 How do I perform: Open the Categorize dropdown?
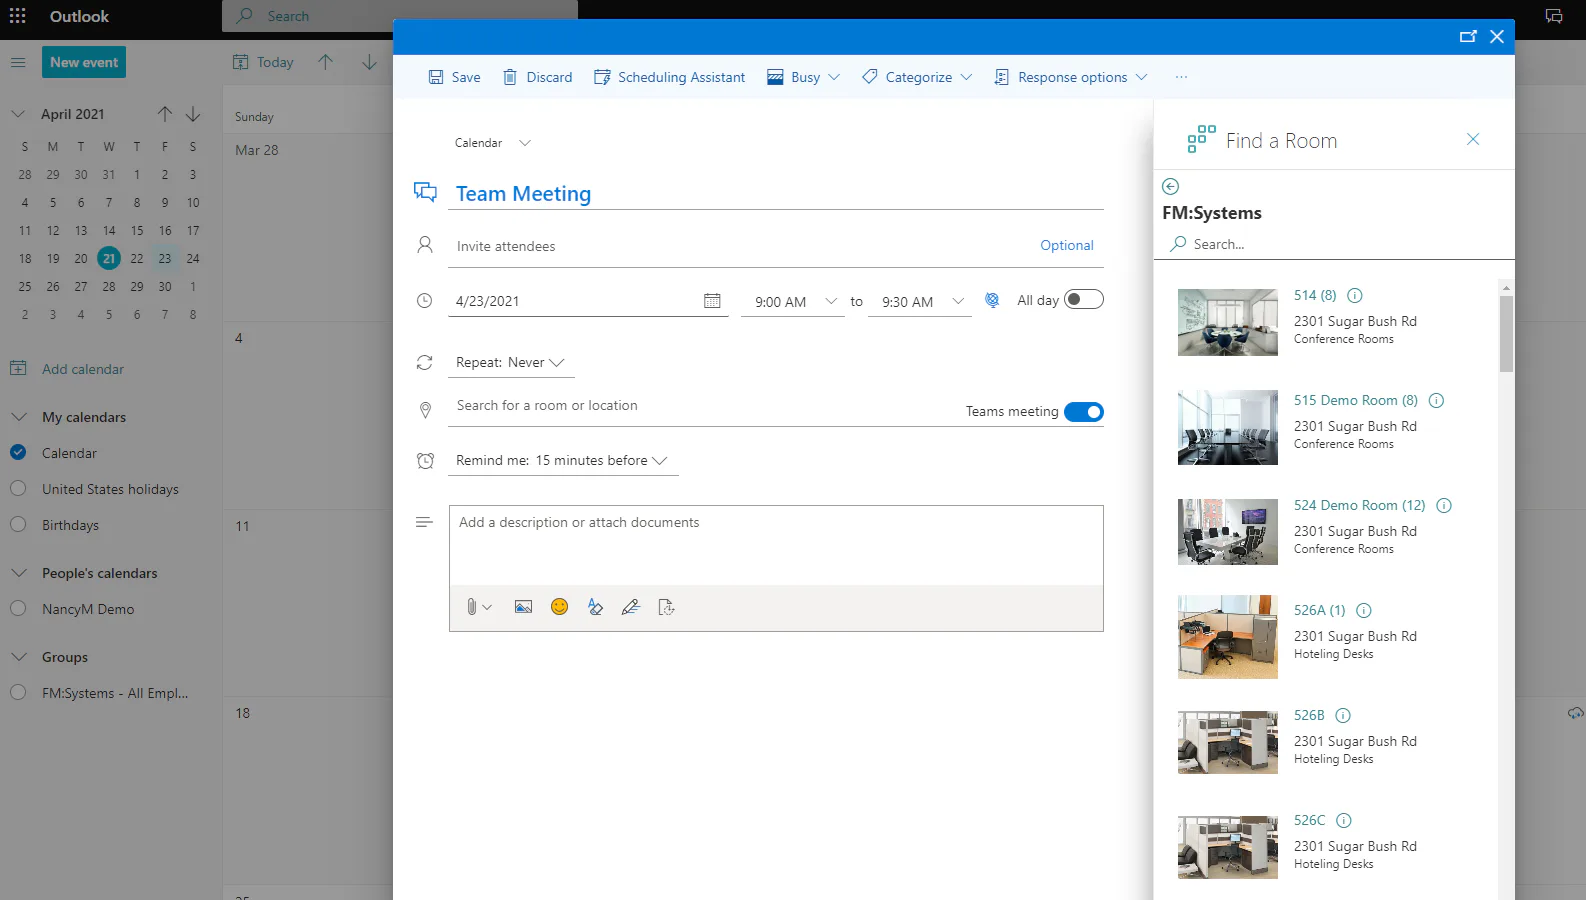917,77
